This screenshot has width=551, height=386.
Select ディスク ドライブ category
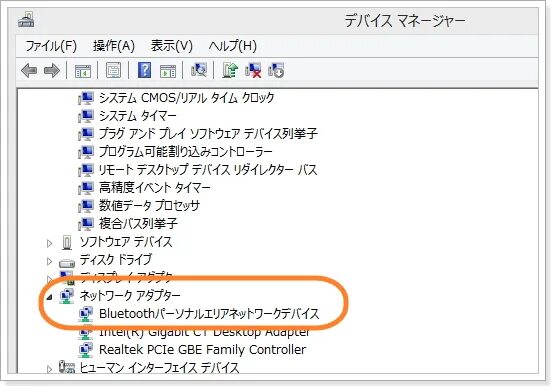point(116,259)
